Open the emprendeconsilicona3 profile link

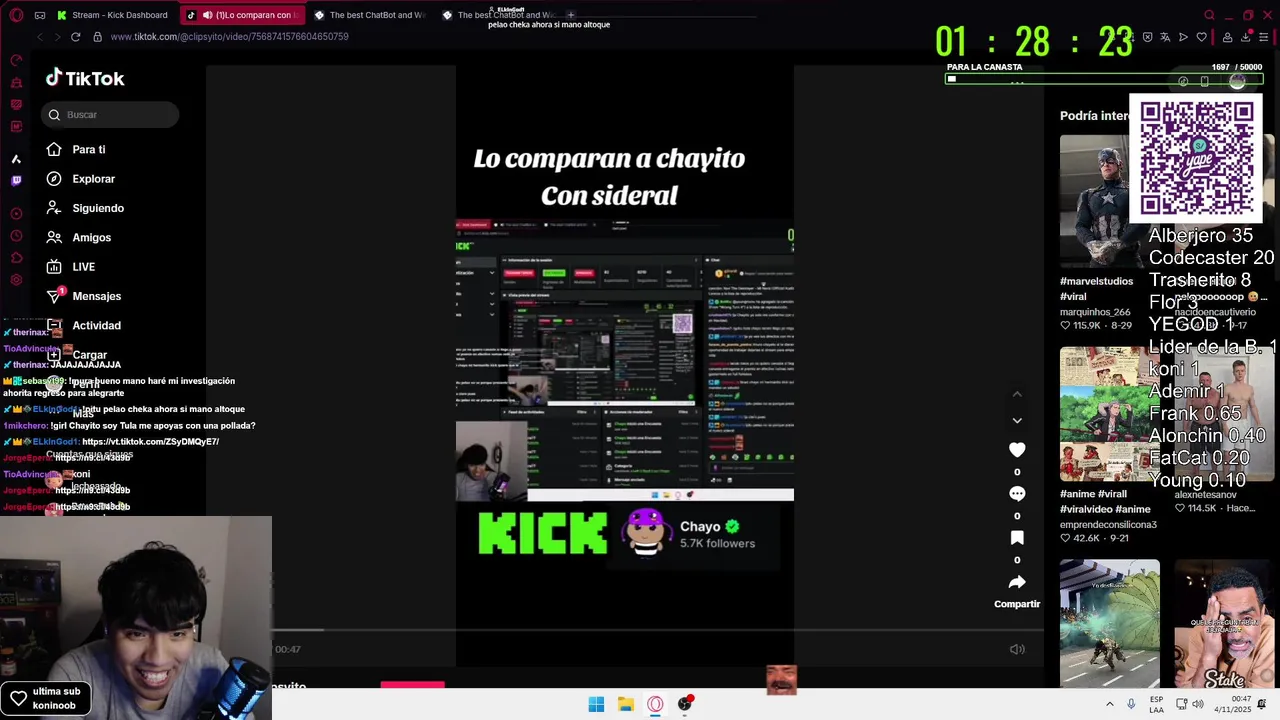click(1108, 524)
